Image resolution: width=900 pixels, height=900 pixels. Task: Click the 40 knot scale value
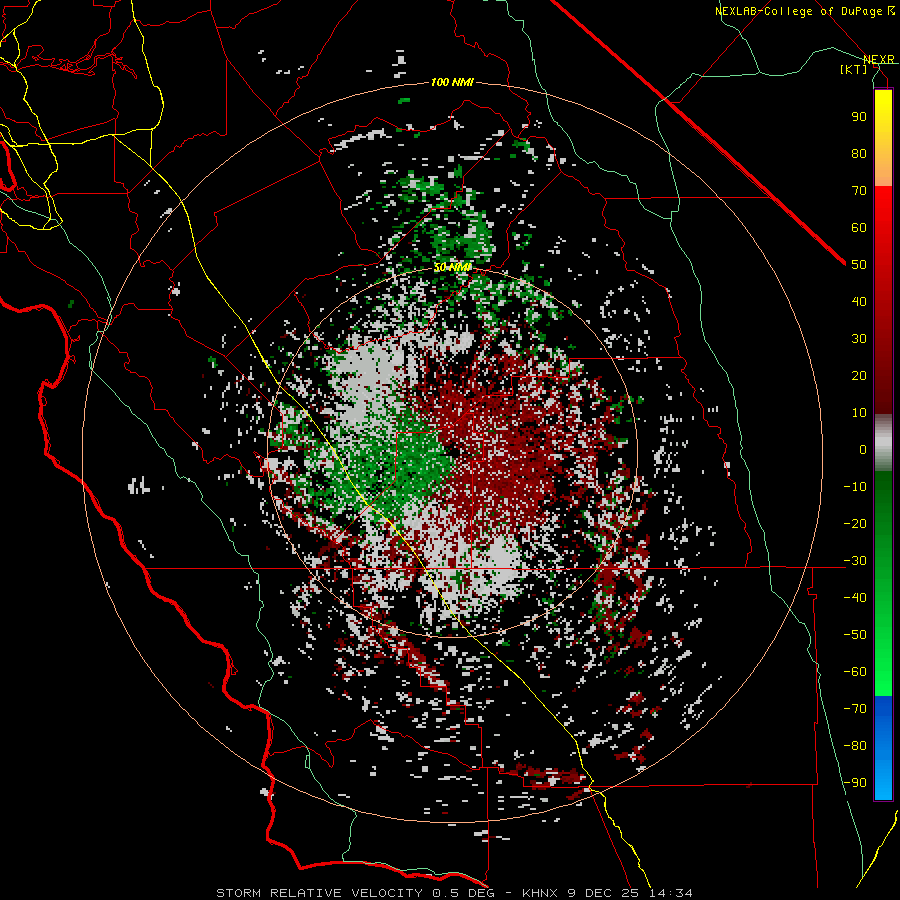coord(859,301)
